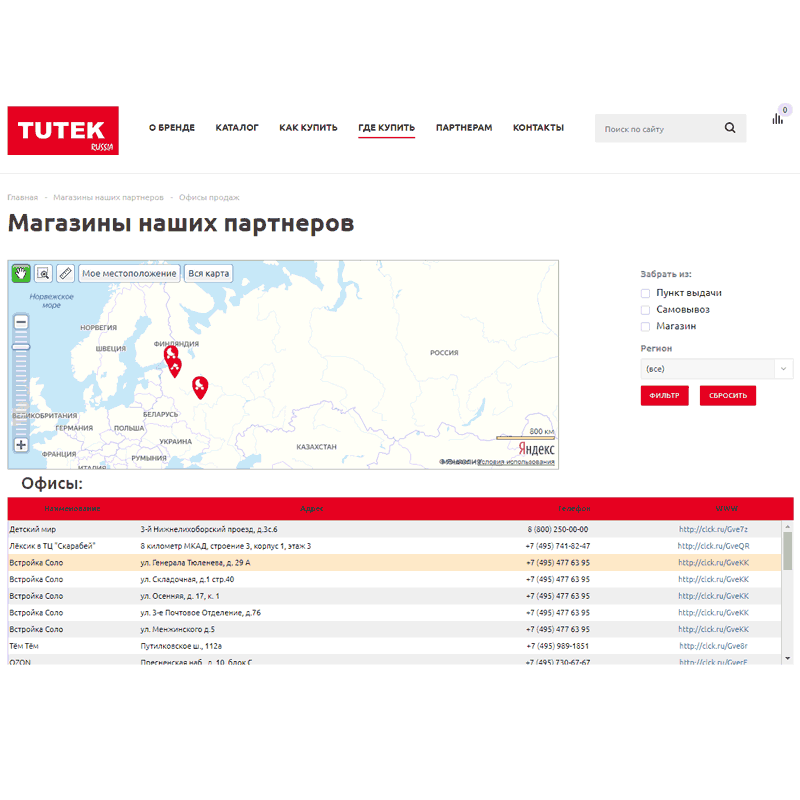Check the Пункт выдачи checkbox

pos(645,293)
